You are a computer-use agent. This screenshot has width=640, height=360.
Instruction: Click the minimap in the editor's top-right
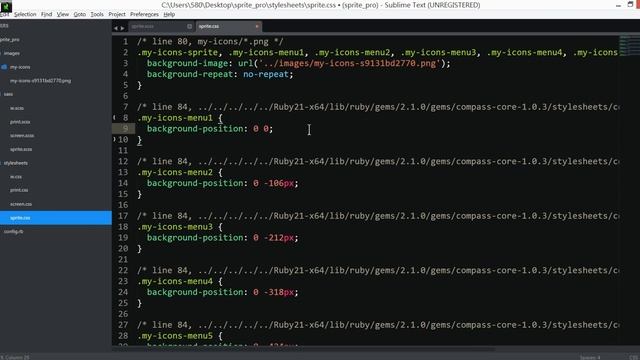[x=629, y=46]
